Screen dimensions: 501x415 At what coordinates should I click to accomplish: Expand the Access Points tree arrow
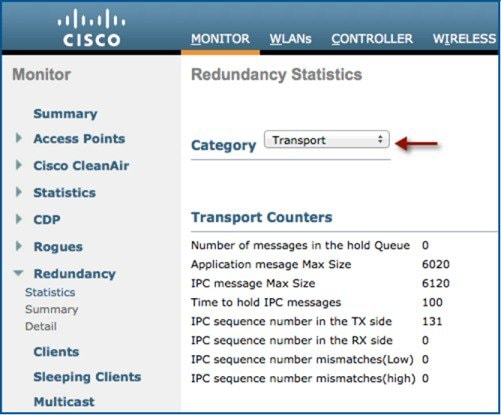19,138
